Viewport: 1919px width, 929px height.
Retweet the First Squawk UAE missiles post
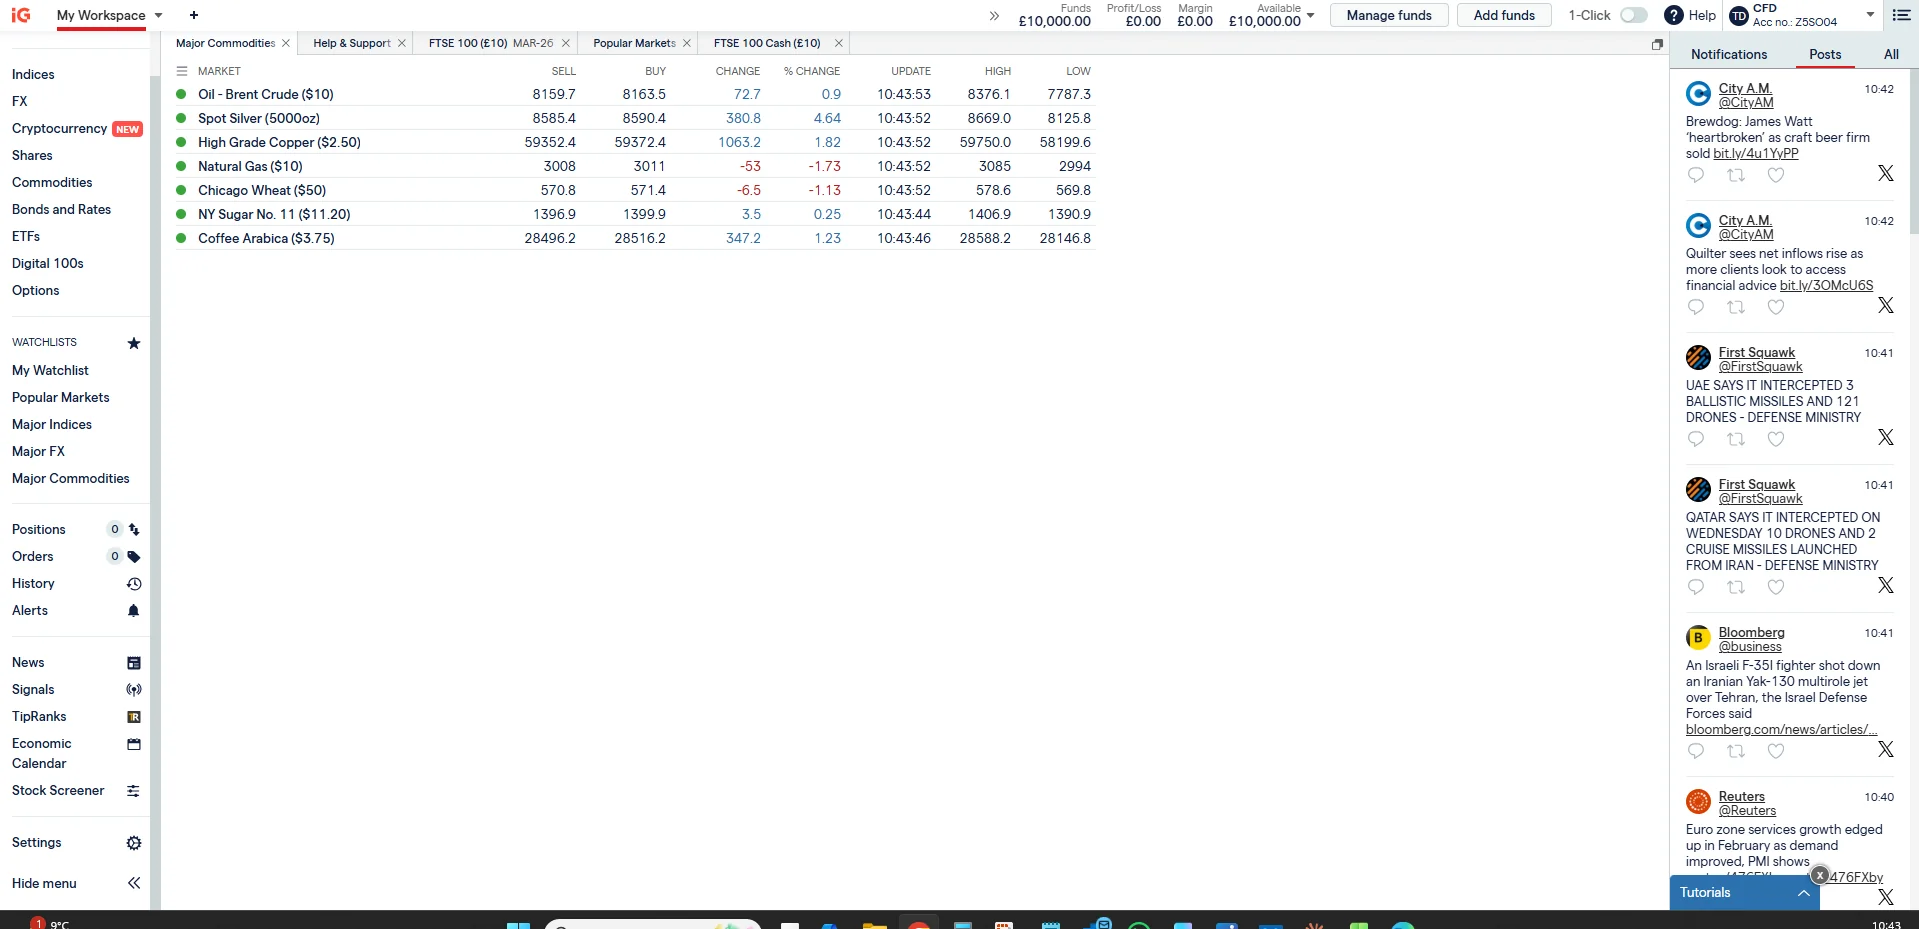[1737, 439]
